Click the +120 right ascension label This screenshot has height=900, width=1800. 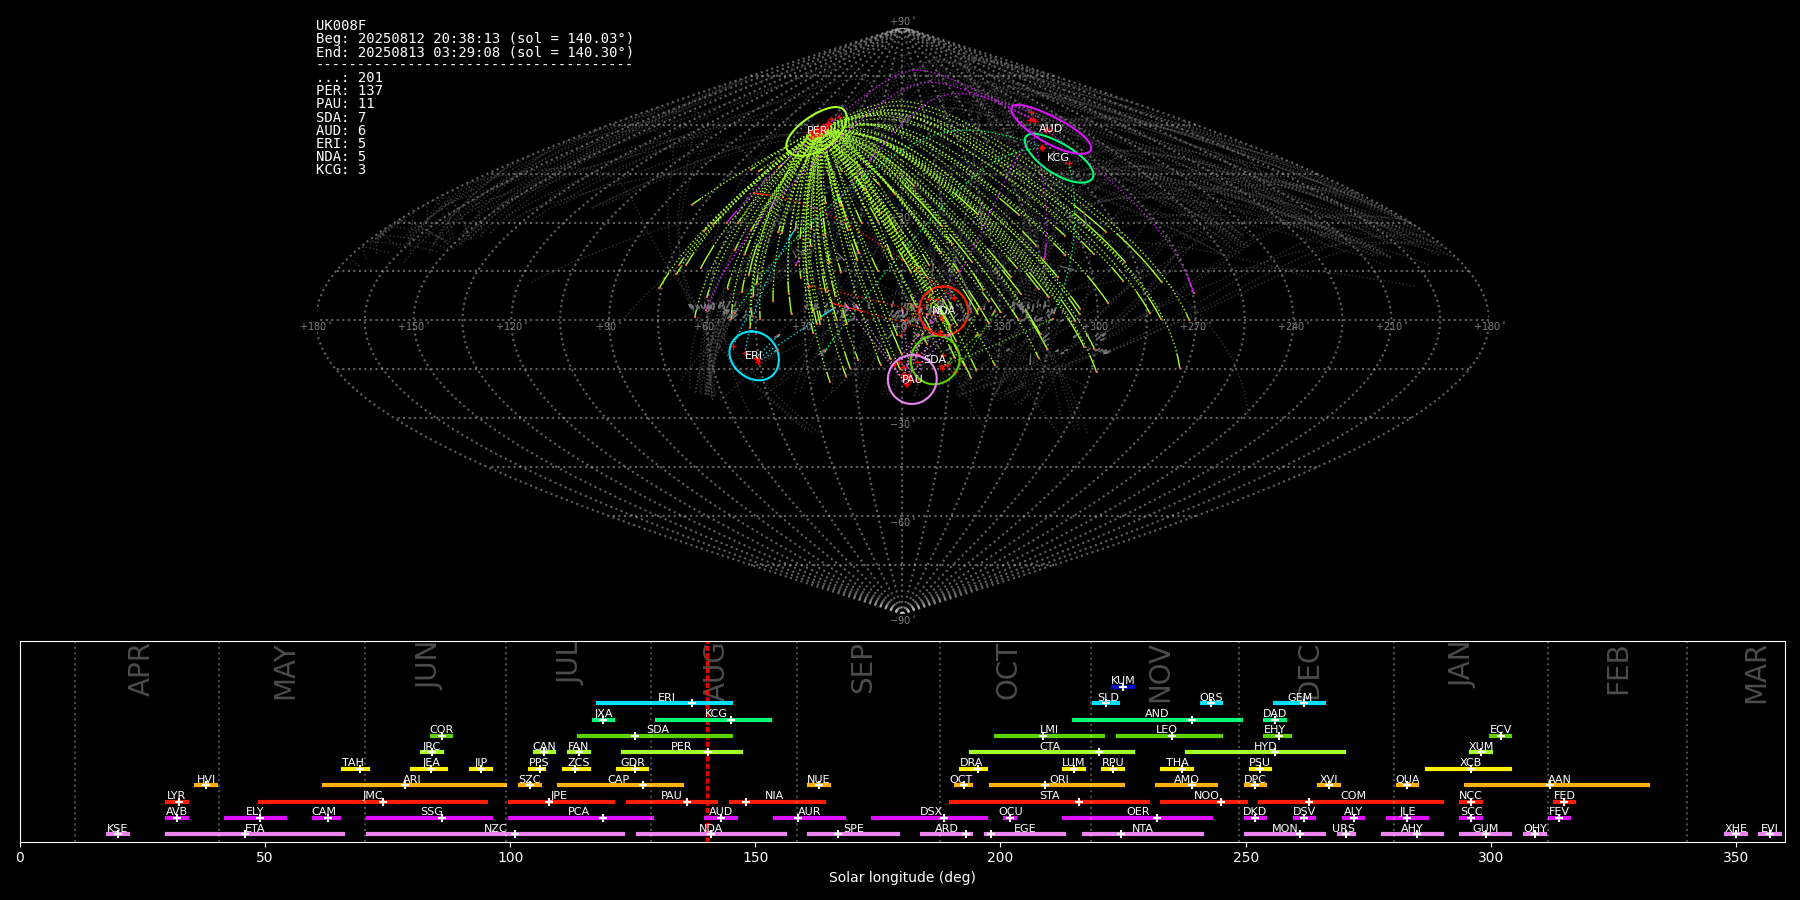coord(509,327)
